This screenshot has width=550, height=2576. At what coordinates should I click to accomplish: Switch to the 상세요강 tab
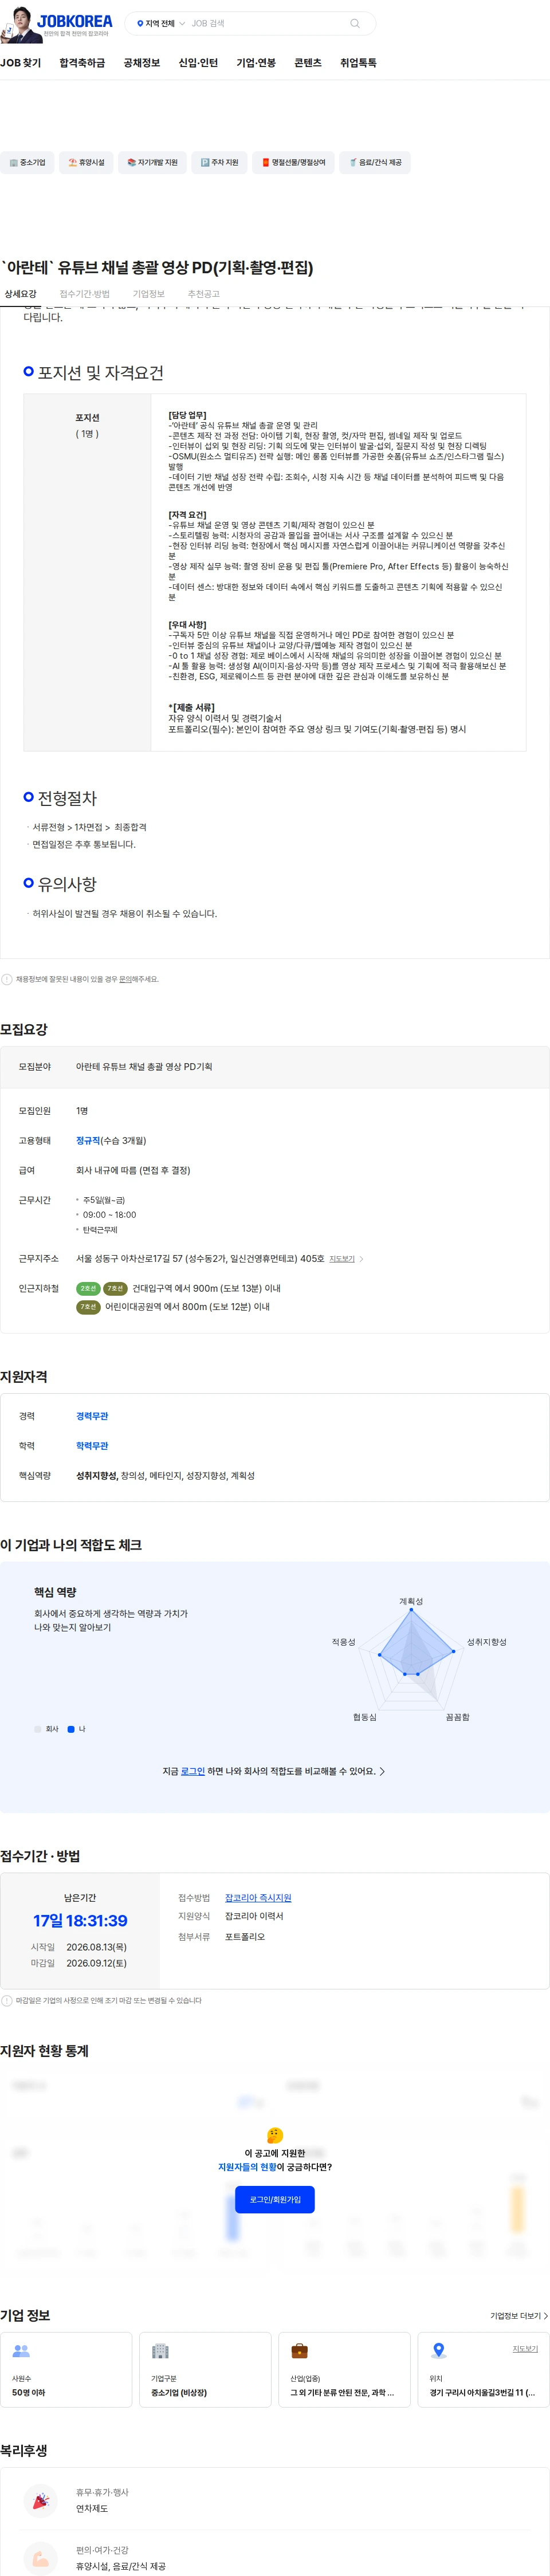coord(20,294)
